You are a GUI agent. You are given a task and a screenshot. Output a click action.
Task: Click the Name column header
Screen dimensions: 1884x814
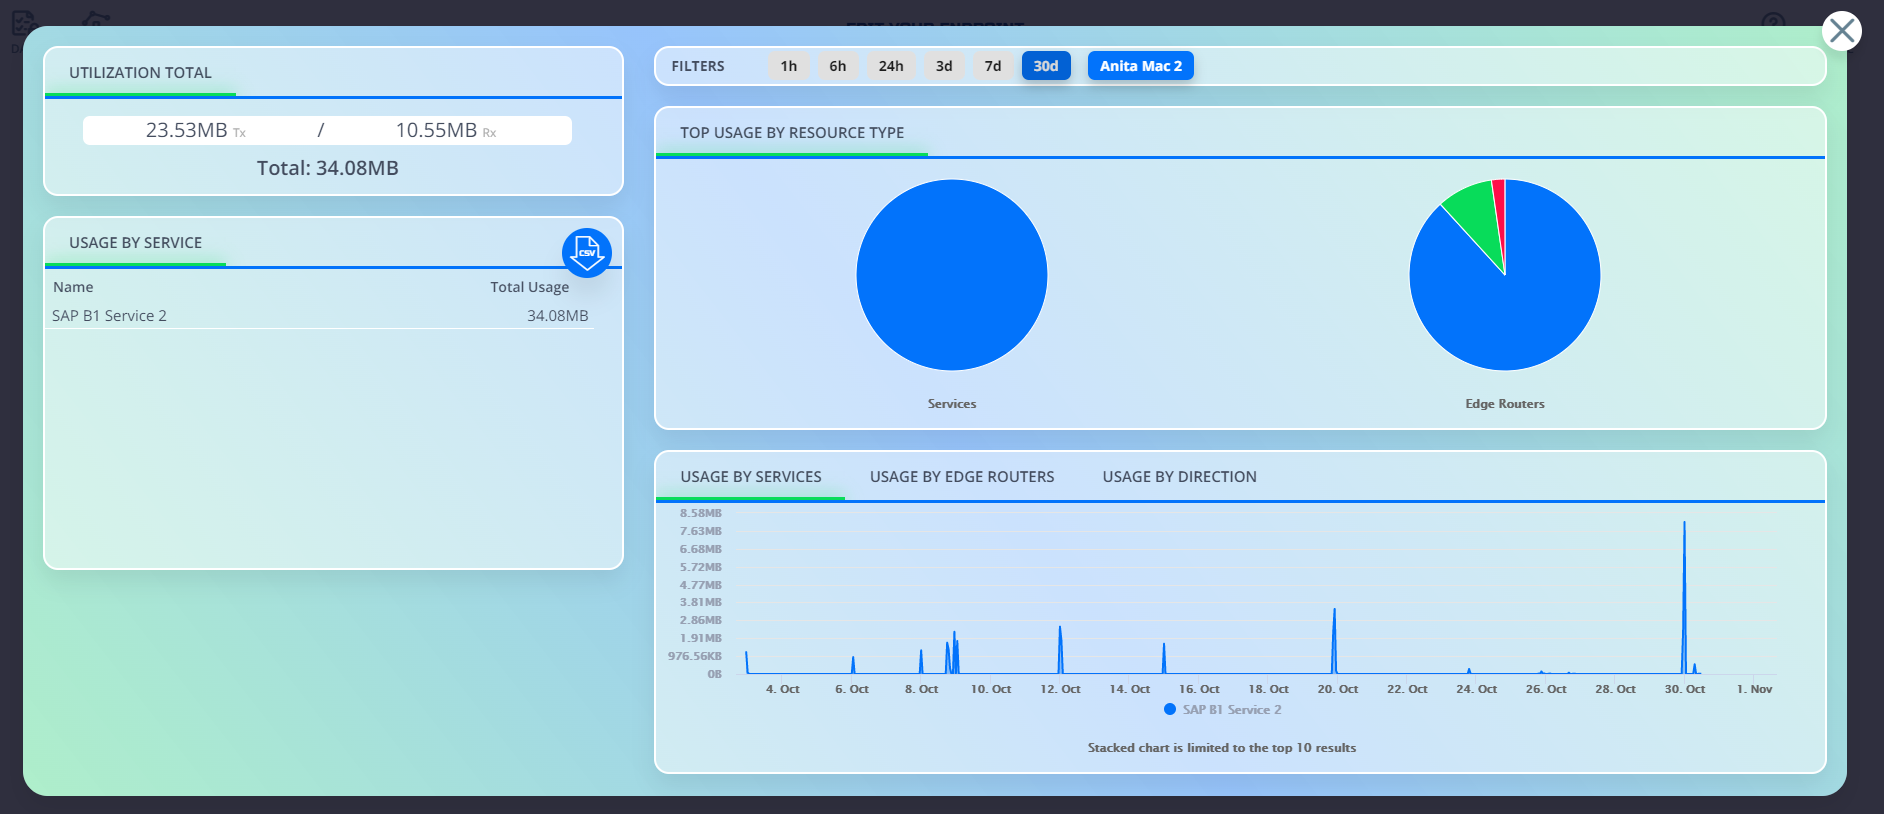[x=73, y=287]
